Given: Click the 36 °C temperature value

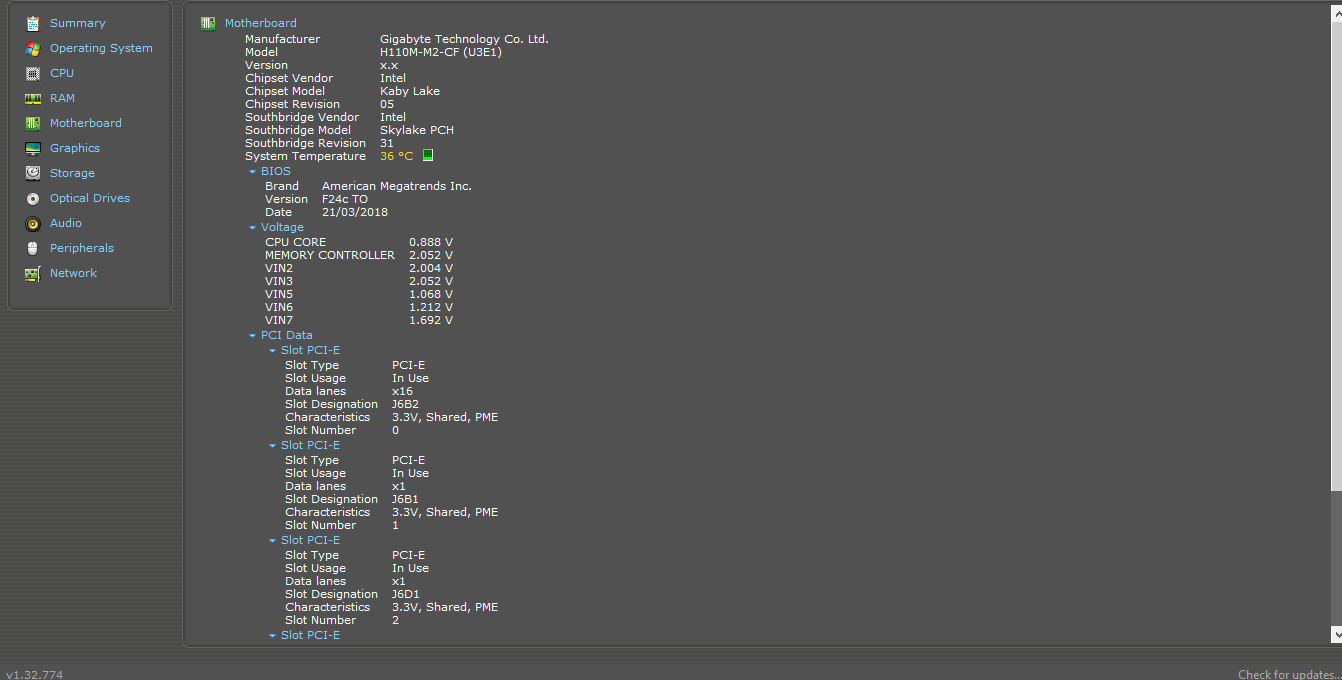Looking at the screenshot, I should pos(396,156).
